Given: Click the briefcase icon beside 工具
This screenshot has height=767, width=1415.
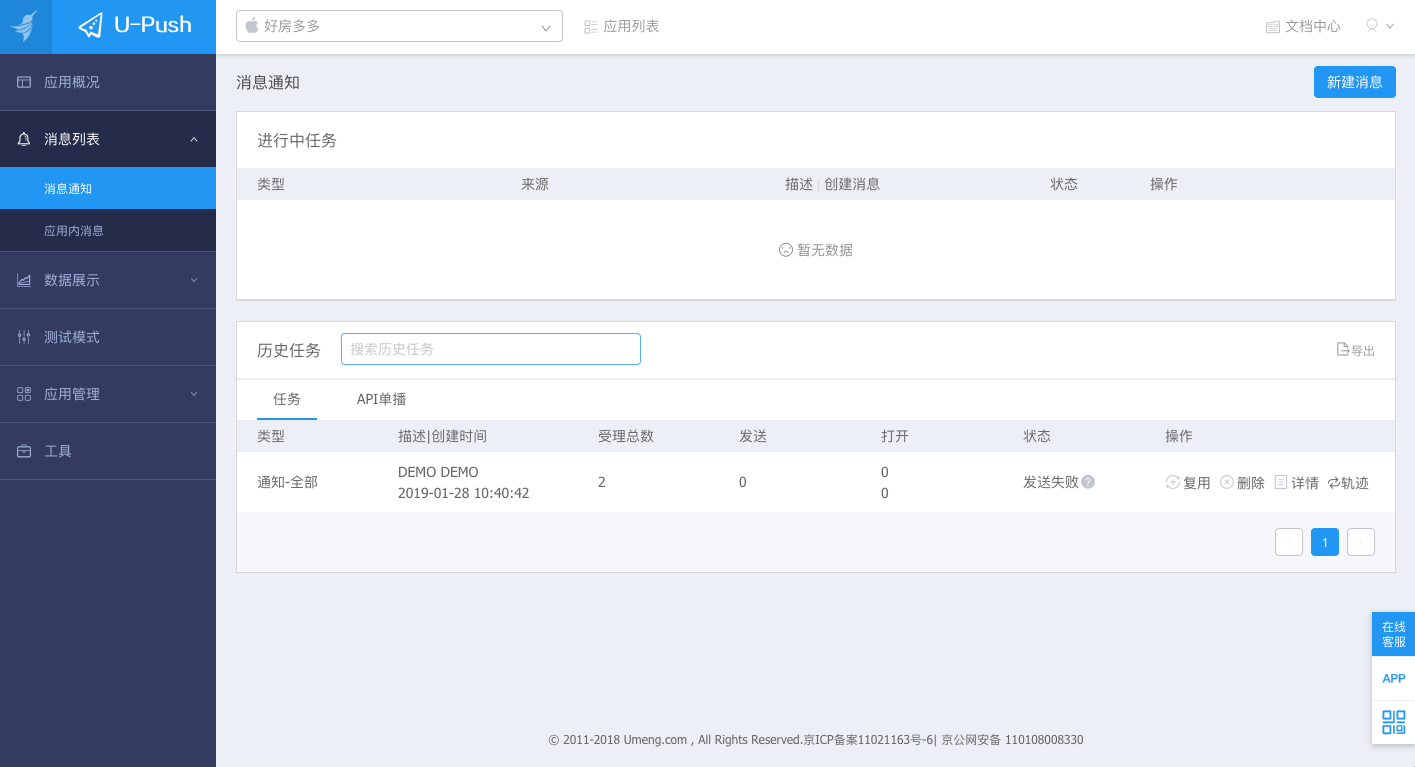Looking at the screenshot, I should (x=24, y=451).
